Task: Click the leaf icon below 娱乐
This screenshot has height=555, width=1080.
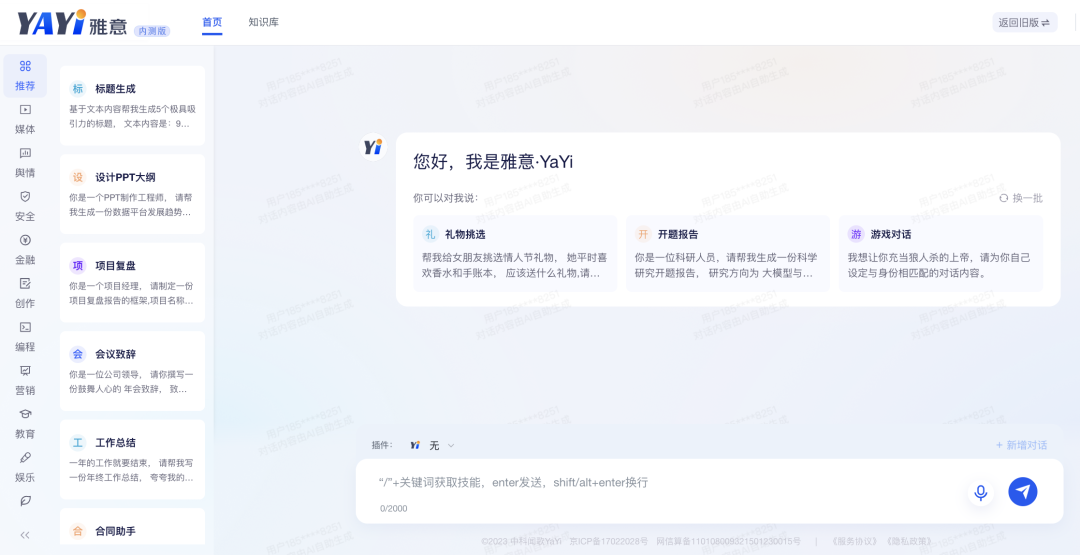Action: click(25, 501)
